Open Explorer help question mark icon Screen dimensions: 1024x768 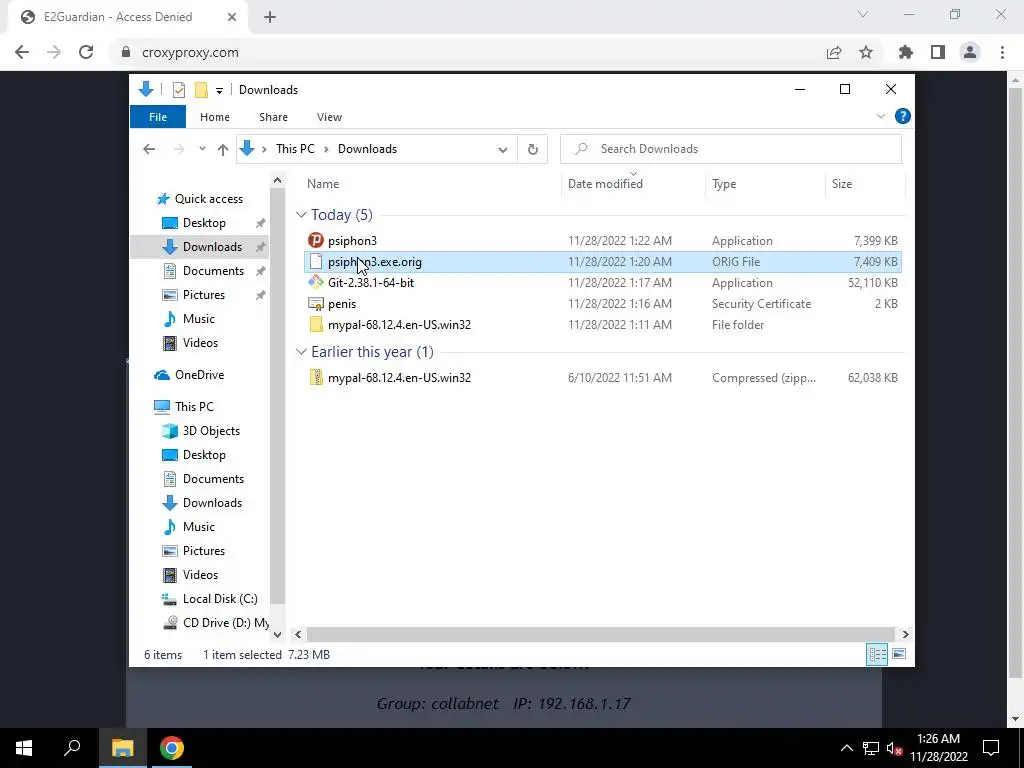tap(903, 116)
